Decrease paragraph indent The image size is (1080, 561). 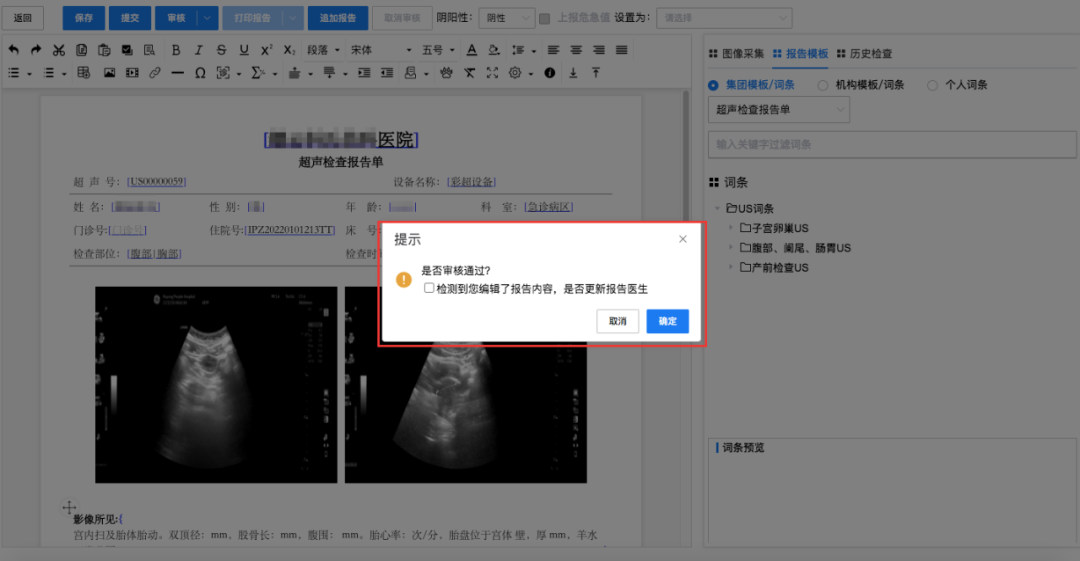[387, 72]
